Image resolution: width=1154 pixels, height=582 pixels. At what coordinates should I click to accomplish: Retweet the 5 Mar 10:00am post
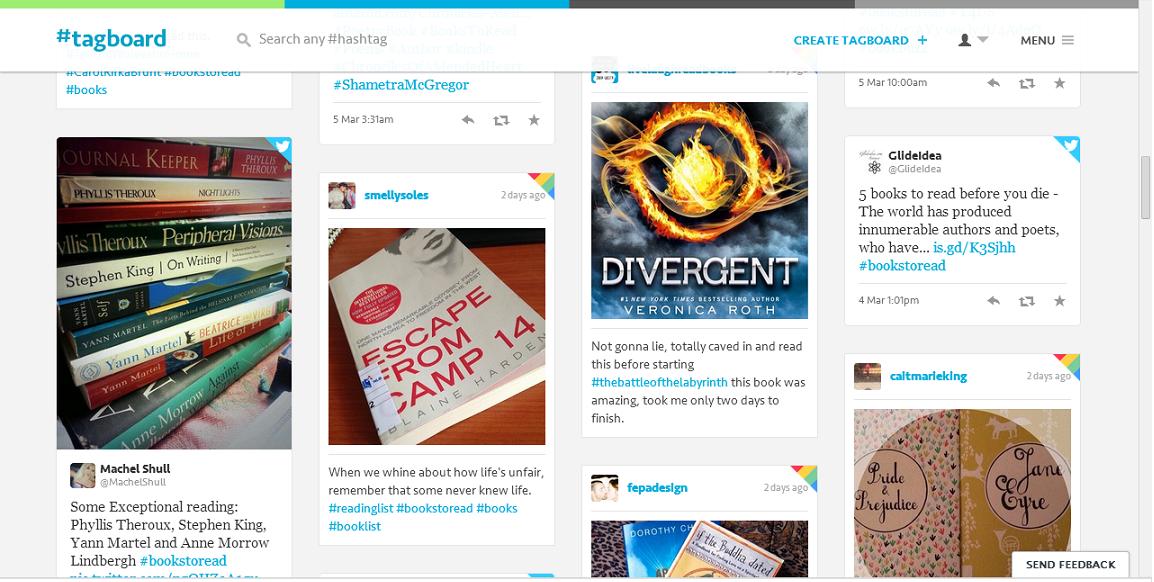(x=1027, y=83)
